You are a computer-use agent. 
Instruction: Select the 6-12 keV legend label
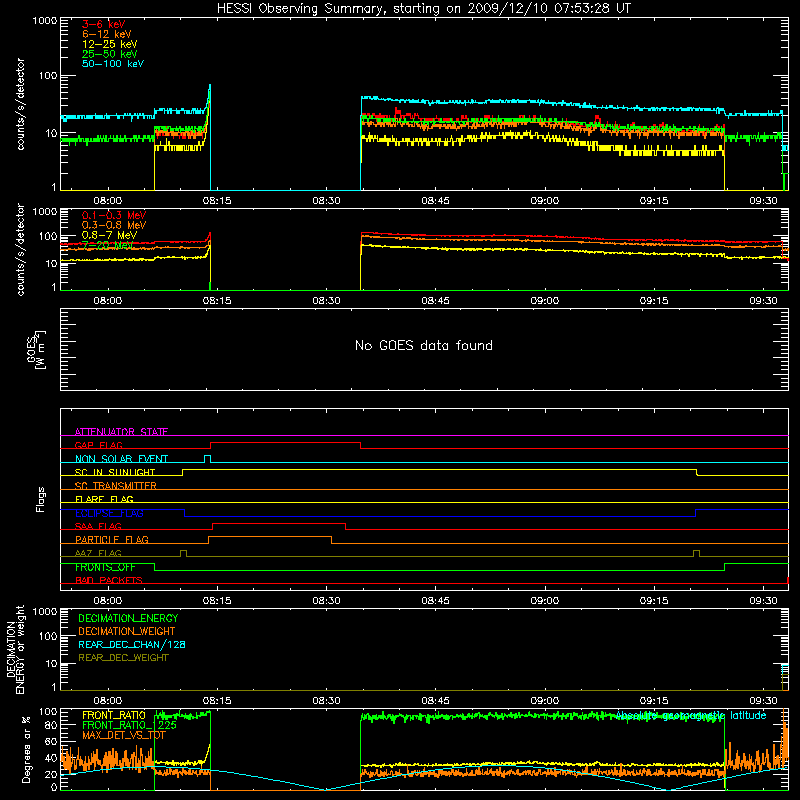pyautogui.click(x=106, y=34)
